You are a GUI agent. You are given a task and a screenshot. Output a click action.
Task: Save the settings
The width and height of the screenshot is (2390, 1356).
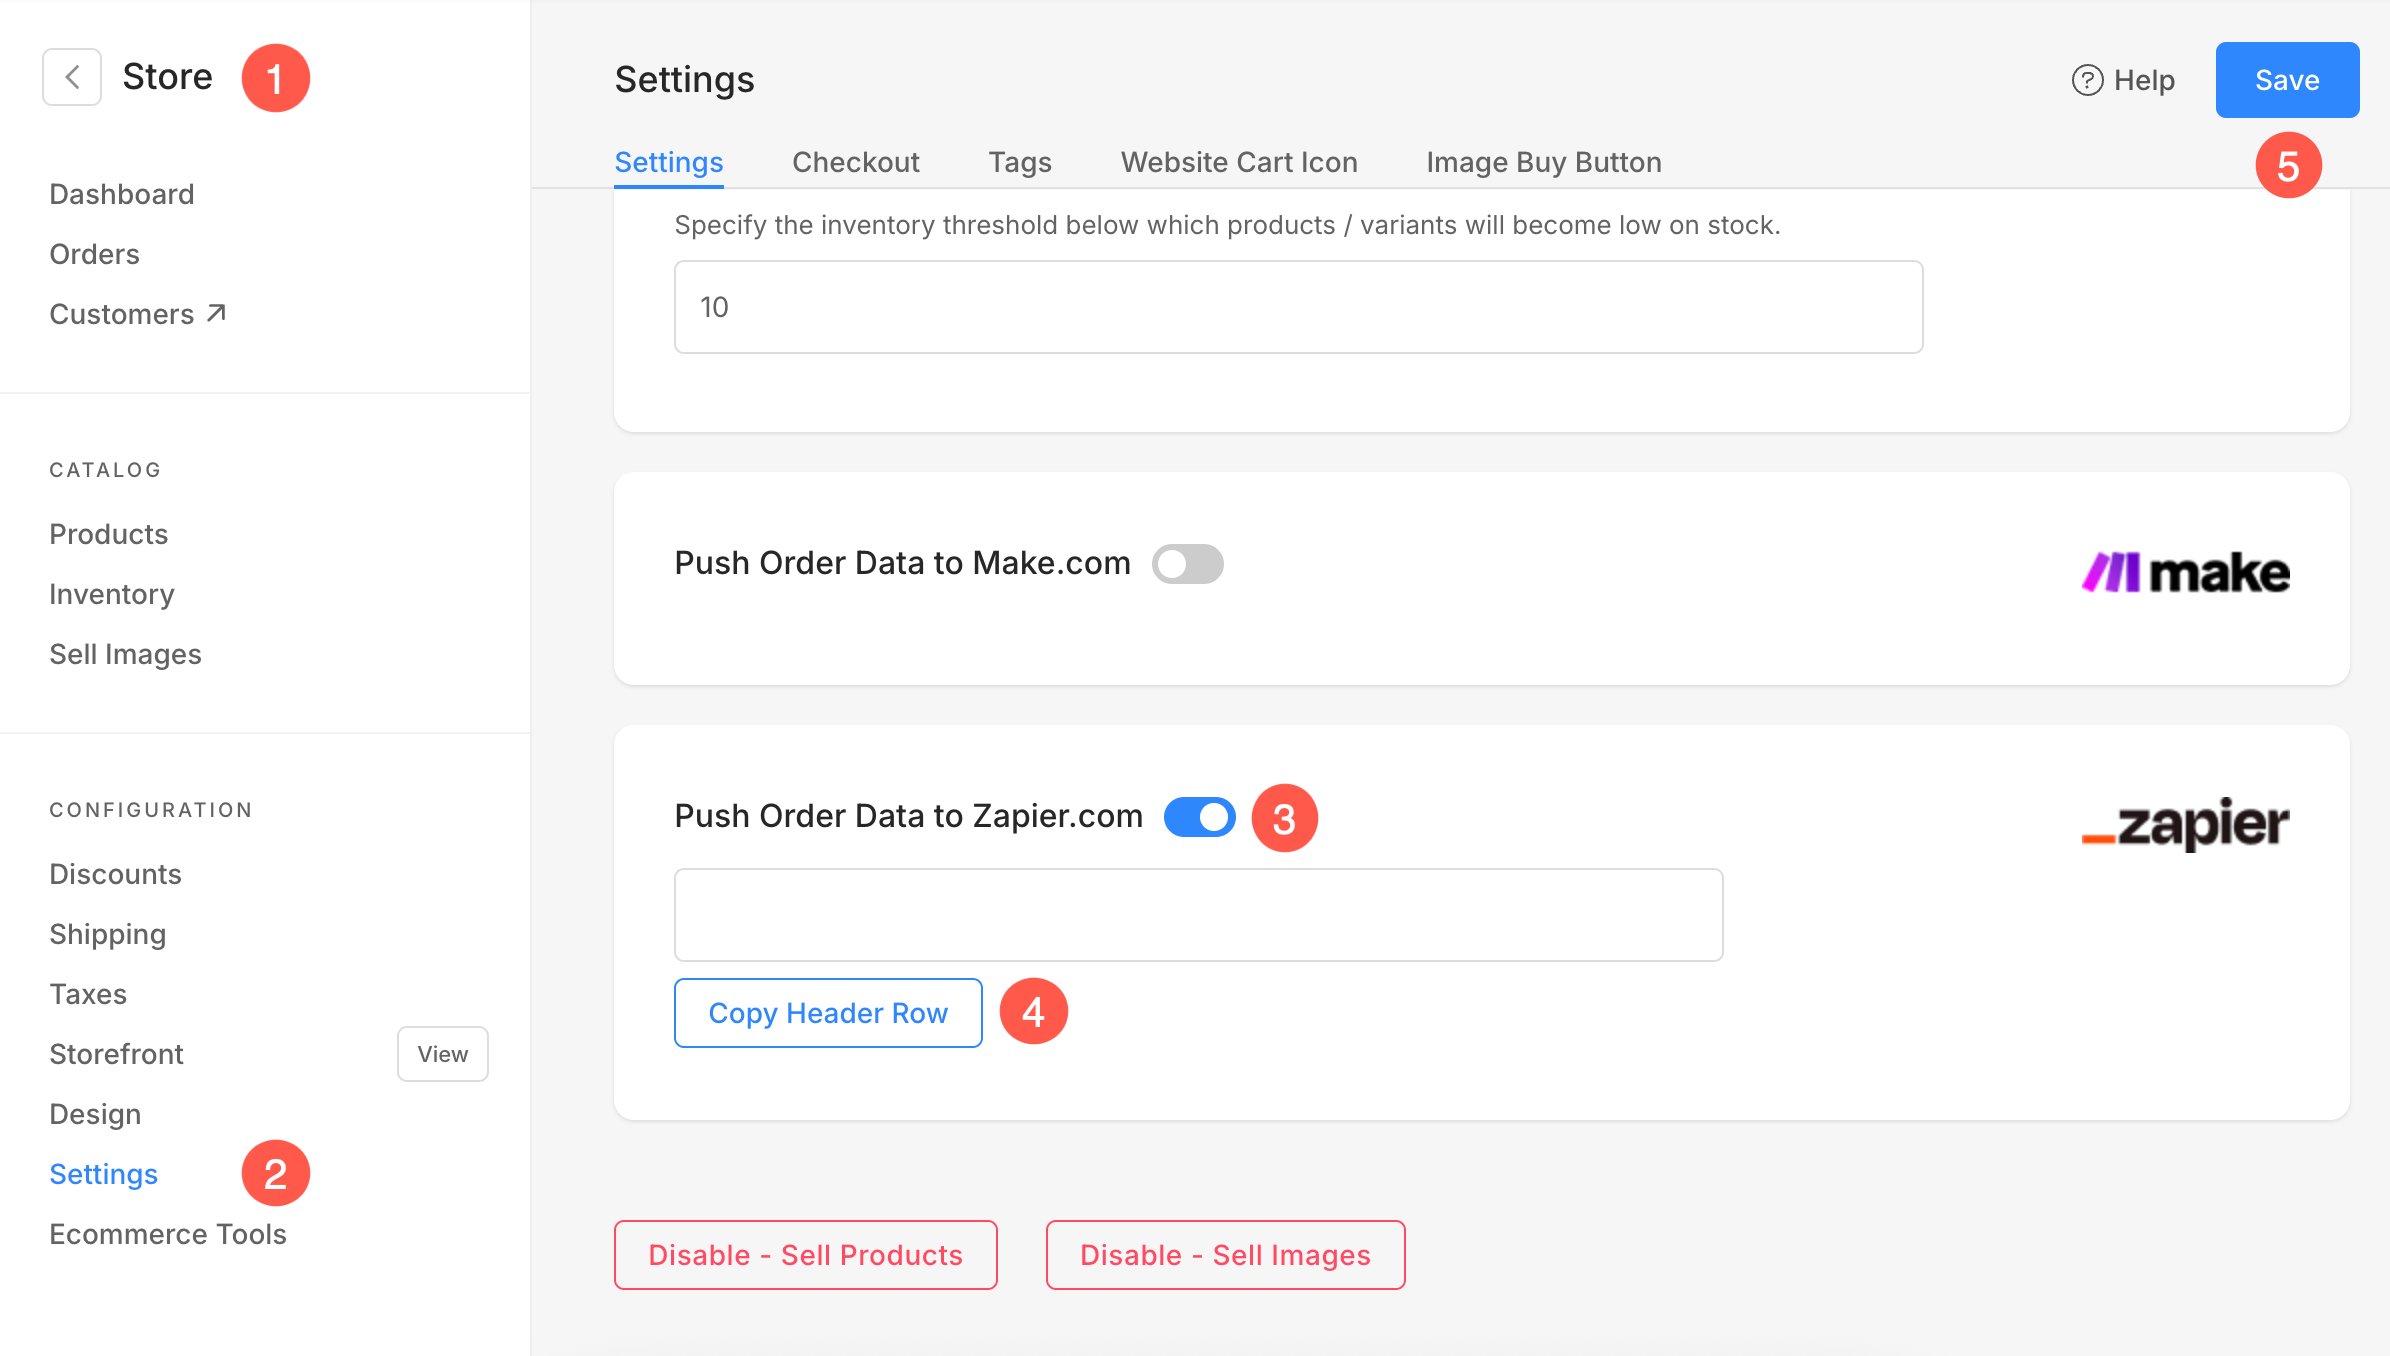point(2287,80)
